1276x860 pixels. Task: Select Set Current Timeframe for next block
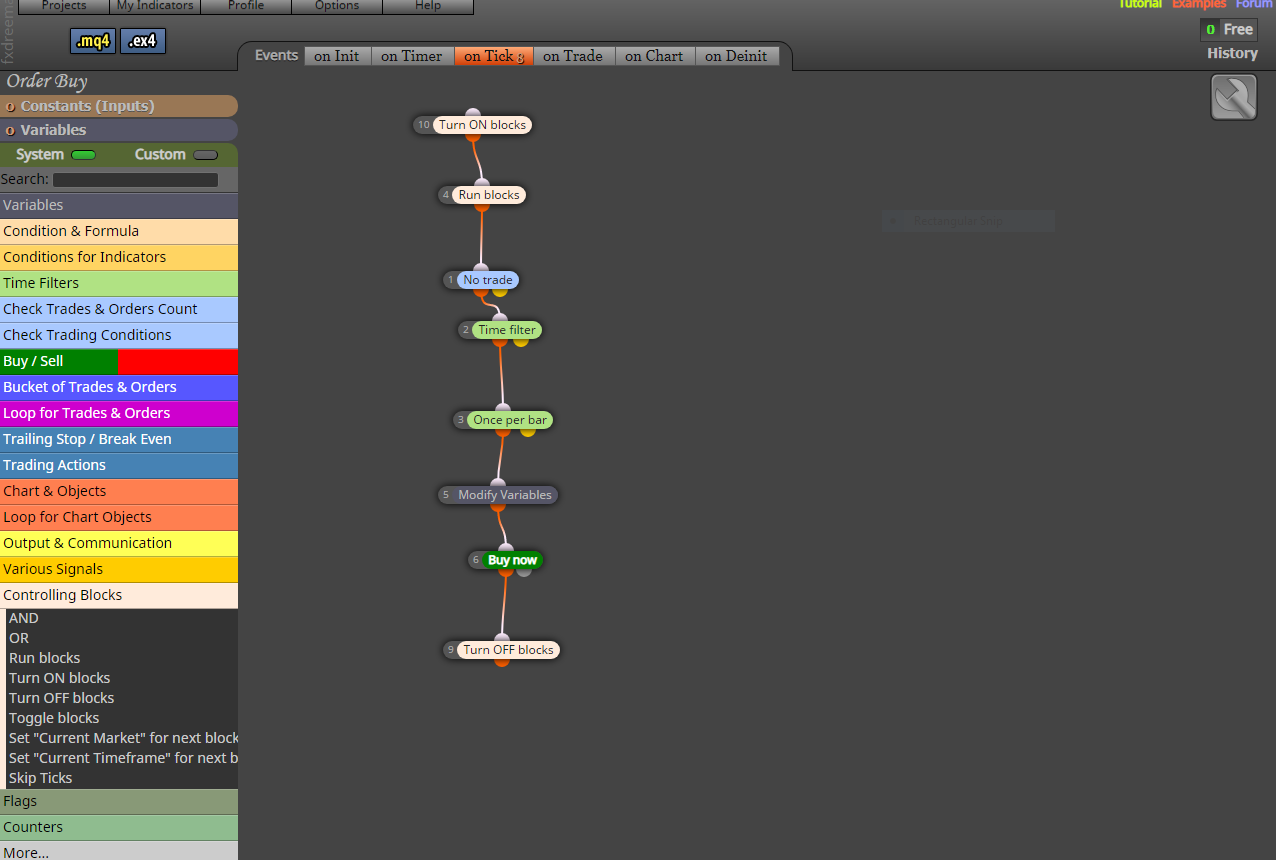pyautogui.click(x=123, y=758)
